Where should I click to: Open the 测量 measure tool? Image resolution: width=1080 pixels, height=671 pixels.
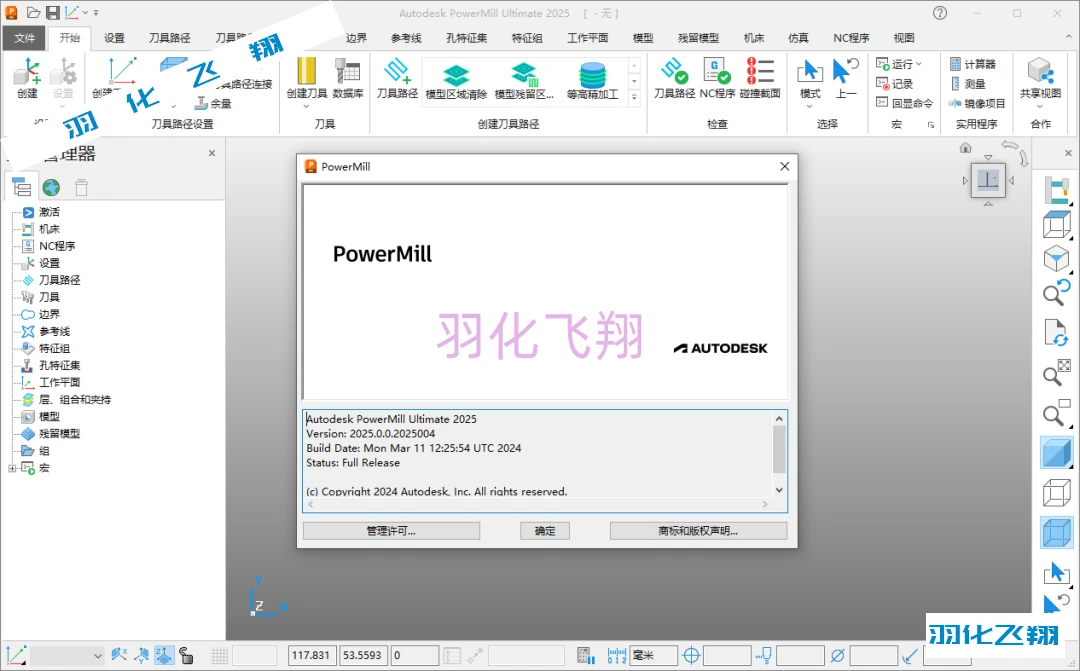coord(968,83)
